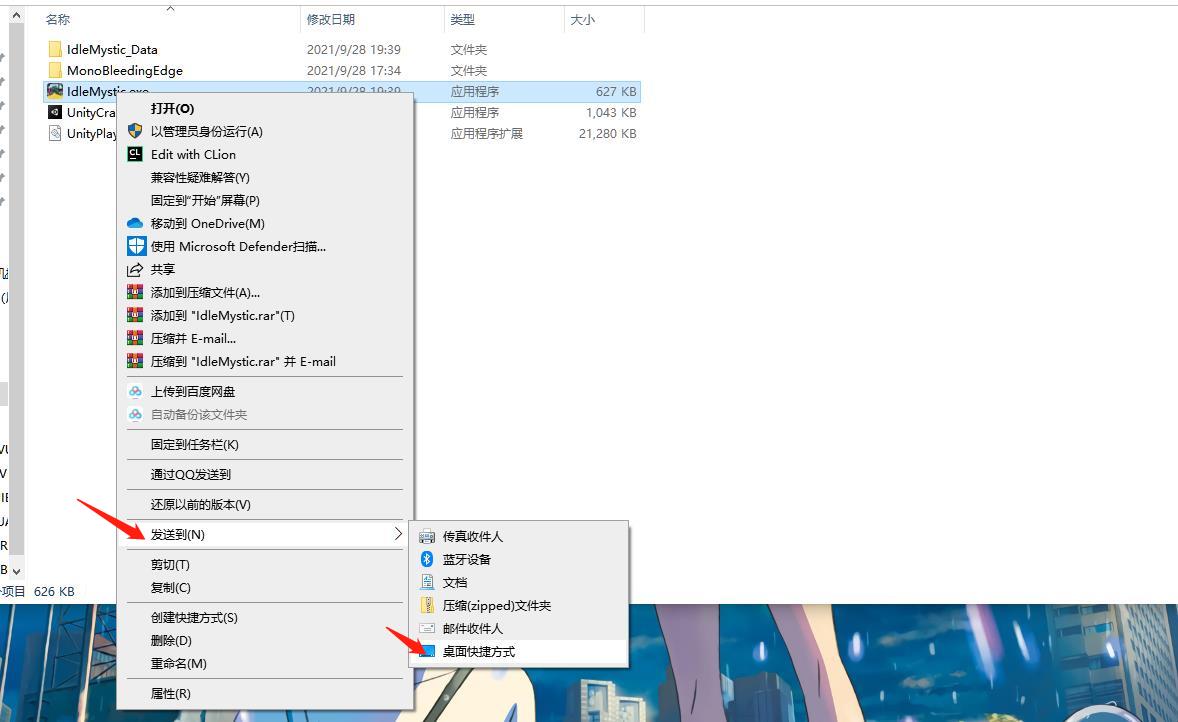Click the fax icon beside 传真收件人
Viewport: 1178px width, 722px height.
pos(427,536)
